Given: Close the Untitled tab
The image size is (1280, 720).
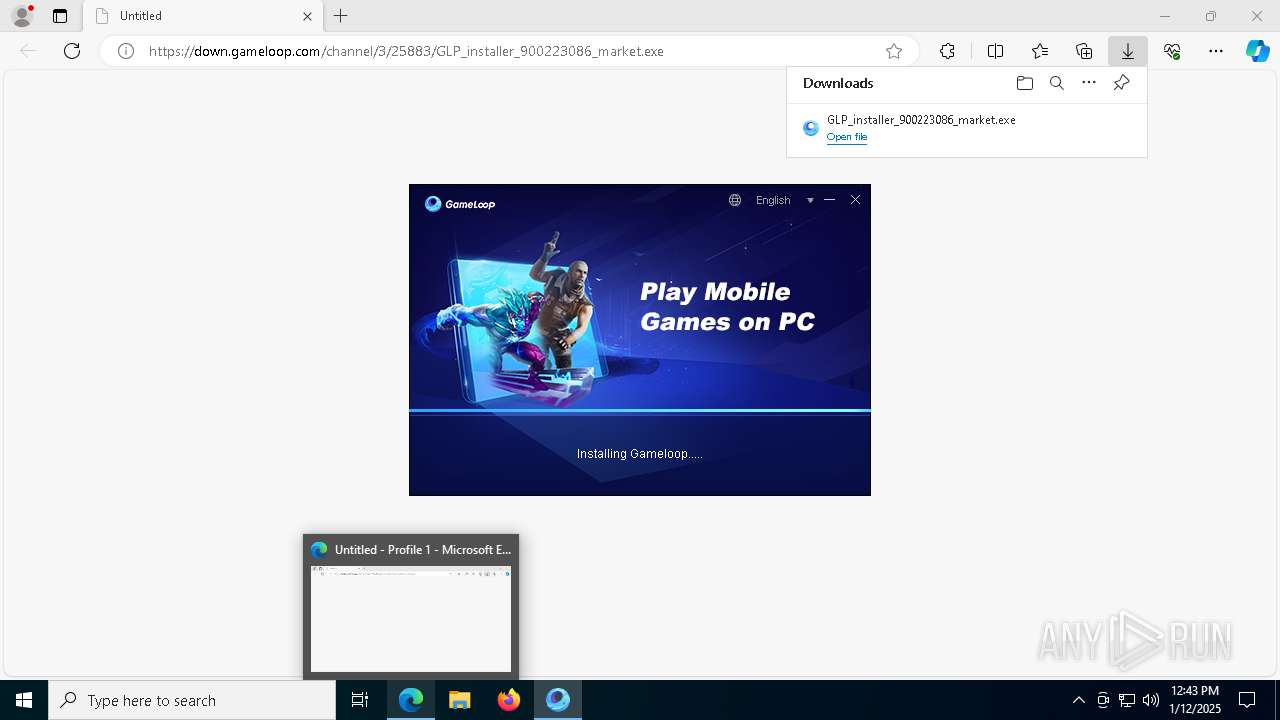Looking at the screenshot, I should 307,16.
